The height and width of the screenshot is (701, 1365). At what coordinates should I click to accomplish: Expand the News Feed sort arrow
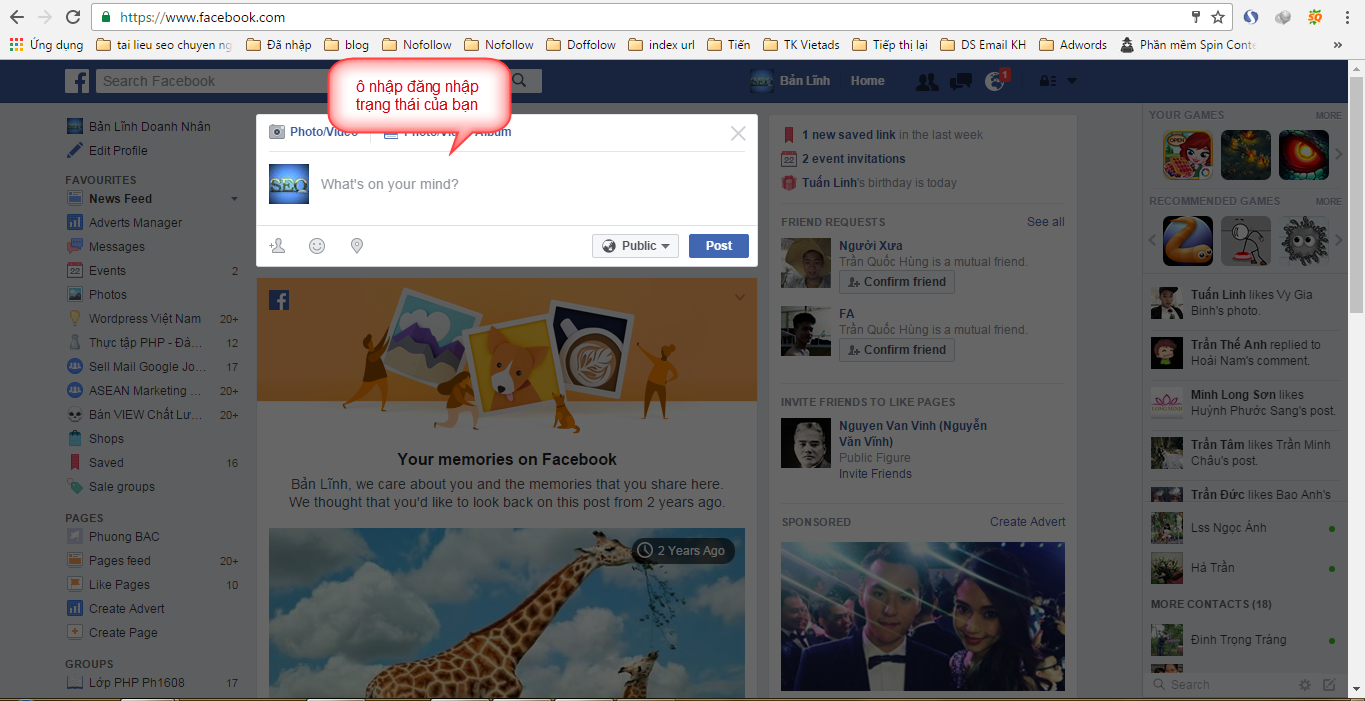pos(233,198)
